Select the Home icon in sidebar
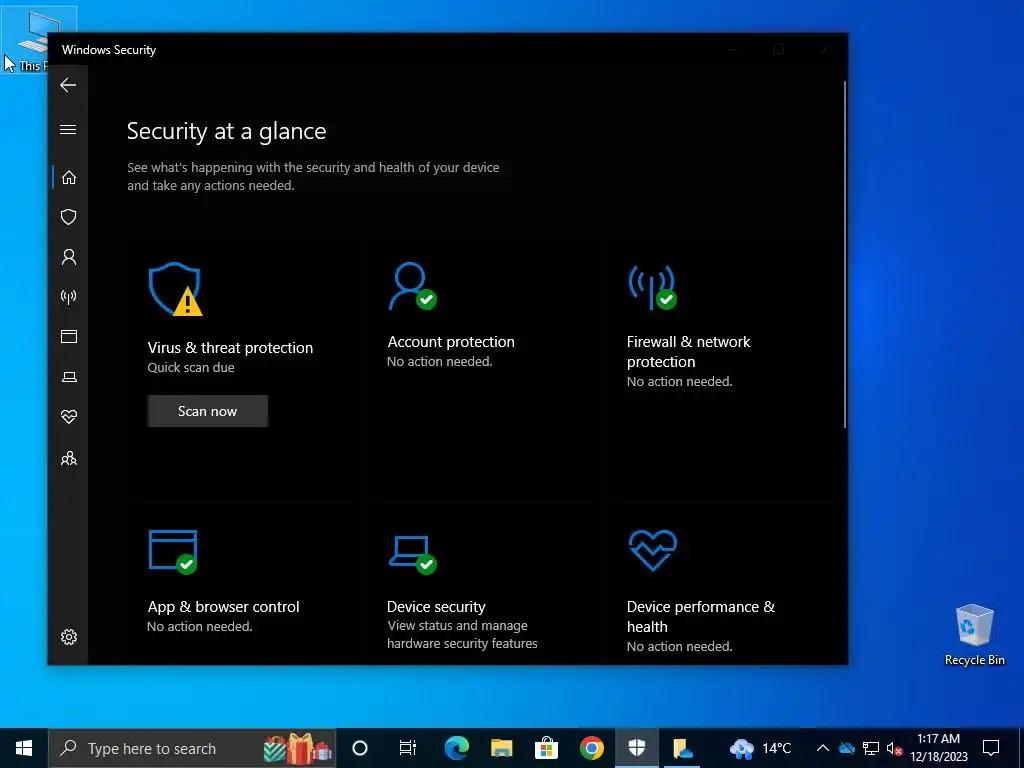 (69, 178)
